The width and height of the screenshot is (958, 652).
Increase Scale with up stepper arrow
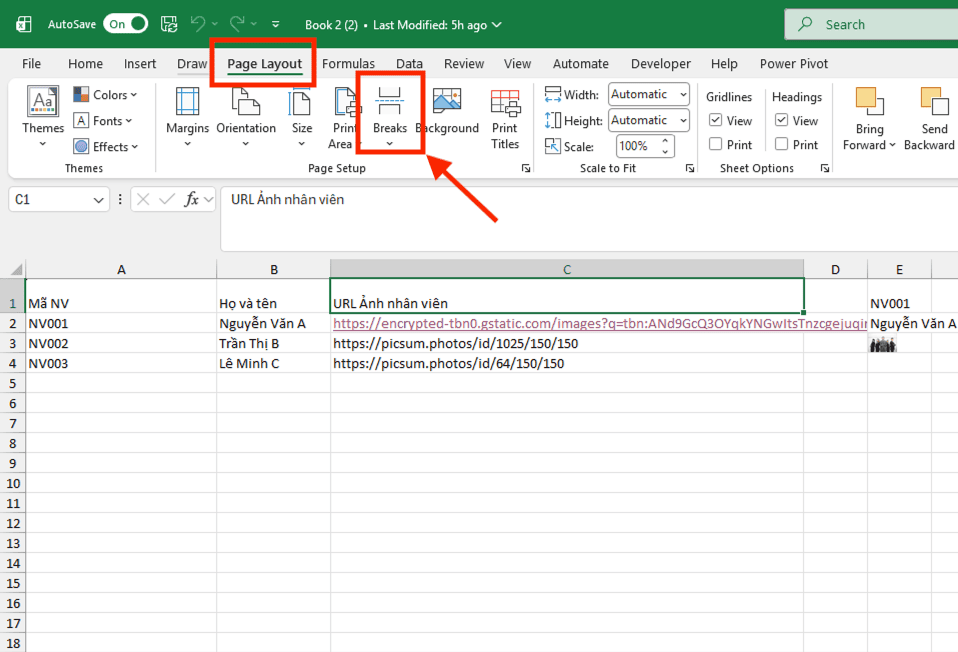click(665, 141)
